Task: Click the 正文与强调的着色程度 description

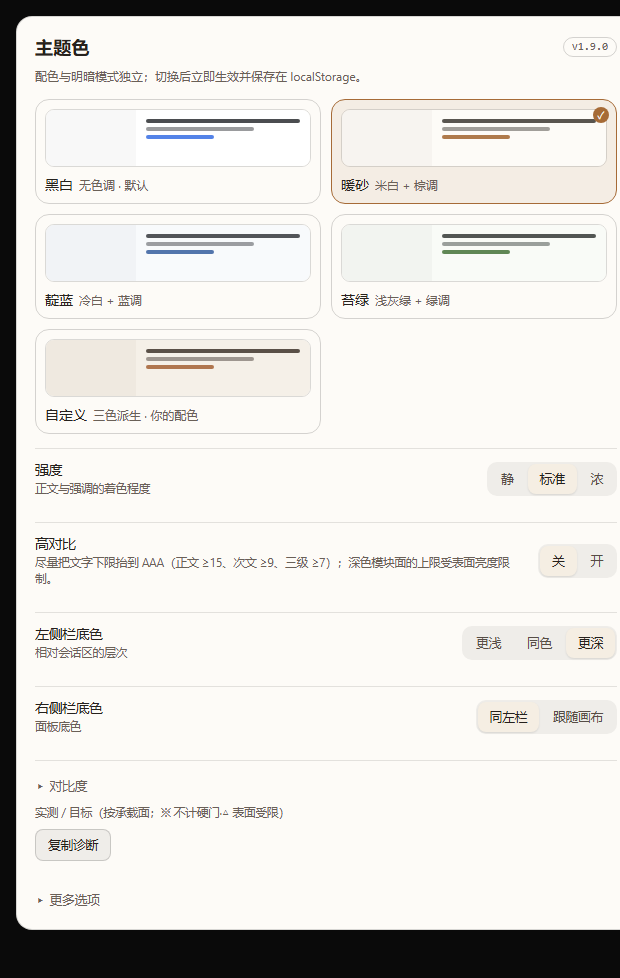Action: click(92, 488)
